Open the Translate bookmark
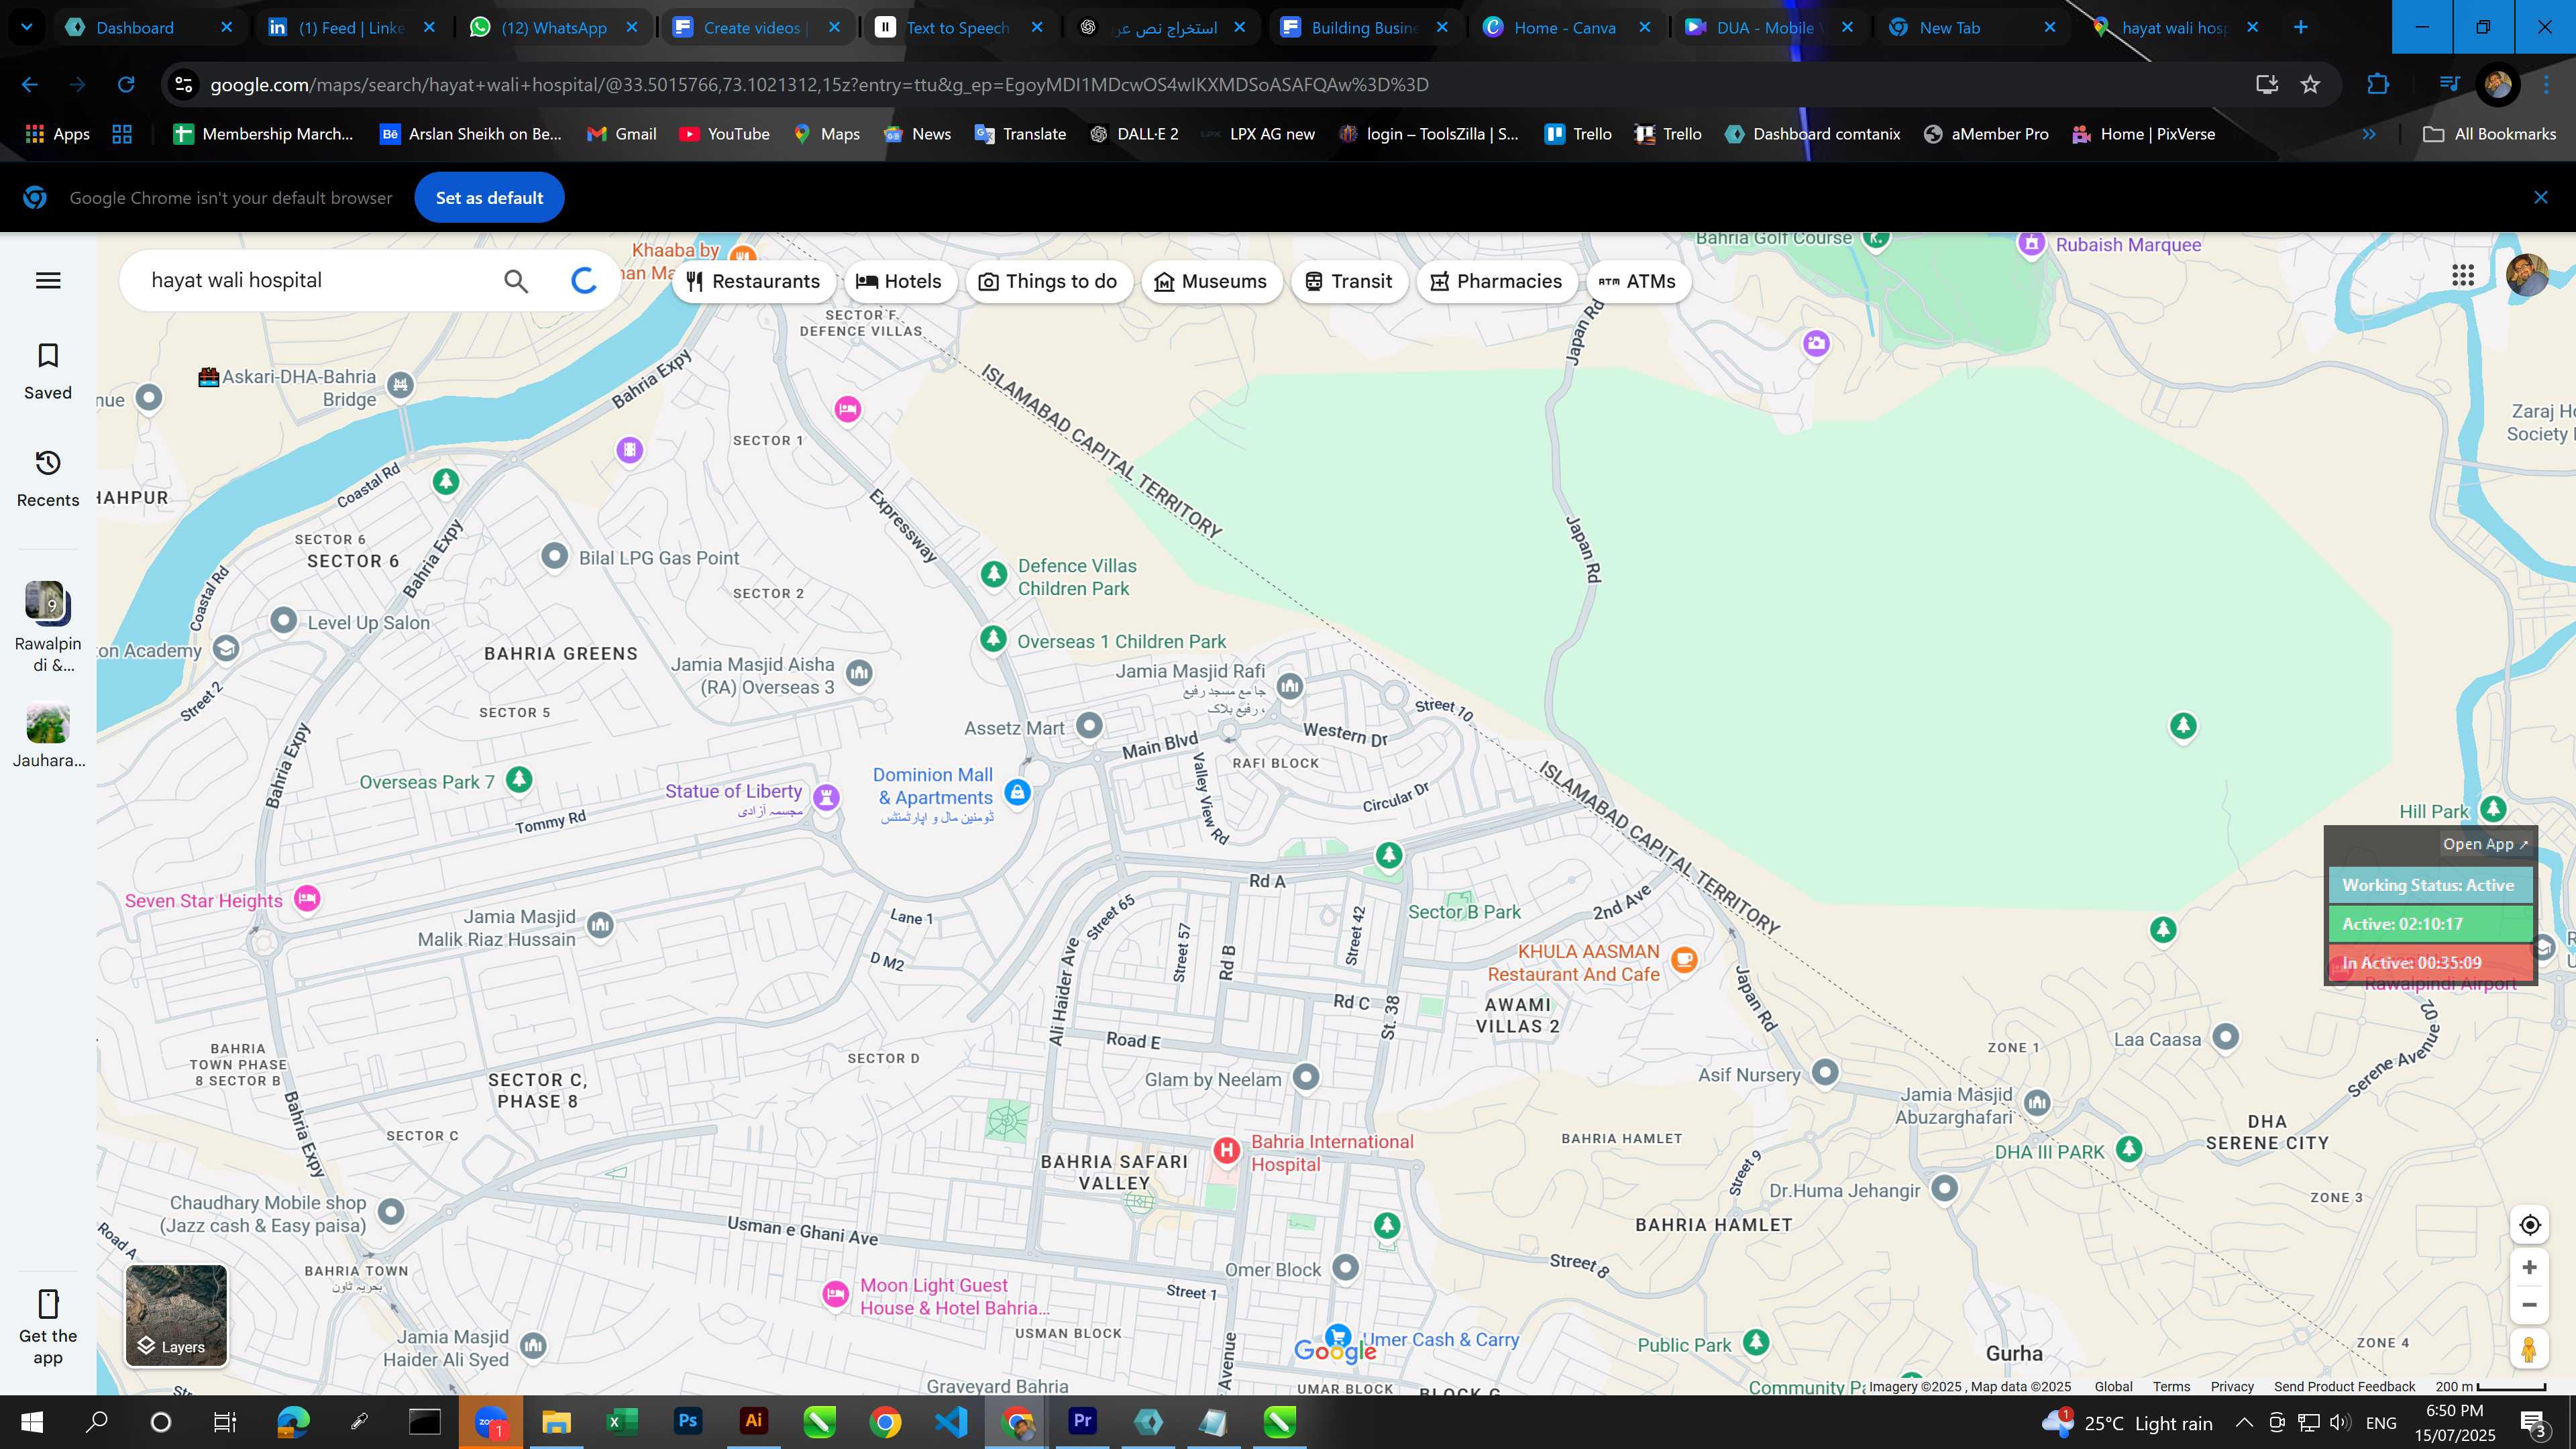Image resolution: width=2576 pixels, height=1449 pixels. (x=1020, y=134)
